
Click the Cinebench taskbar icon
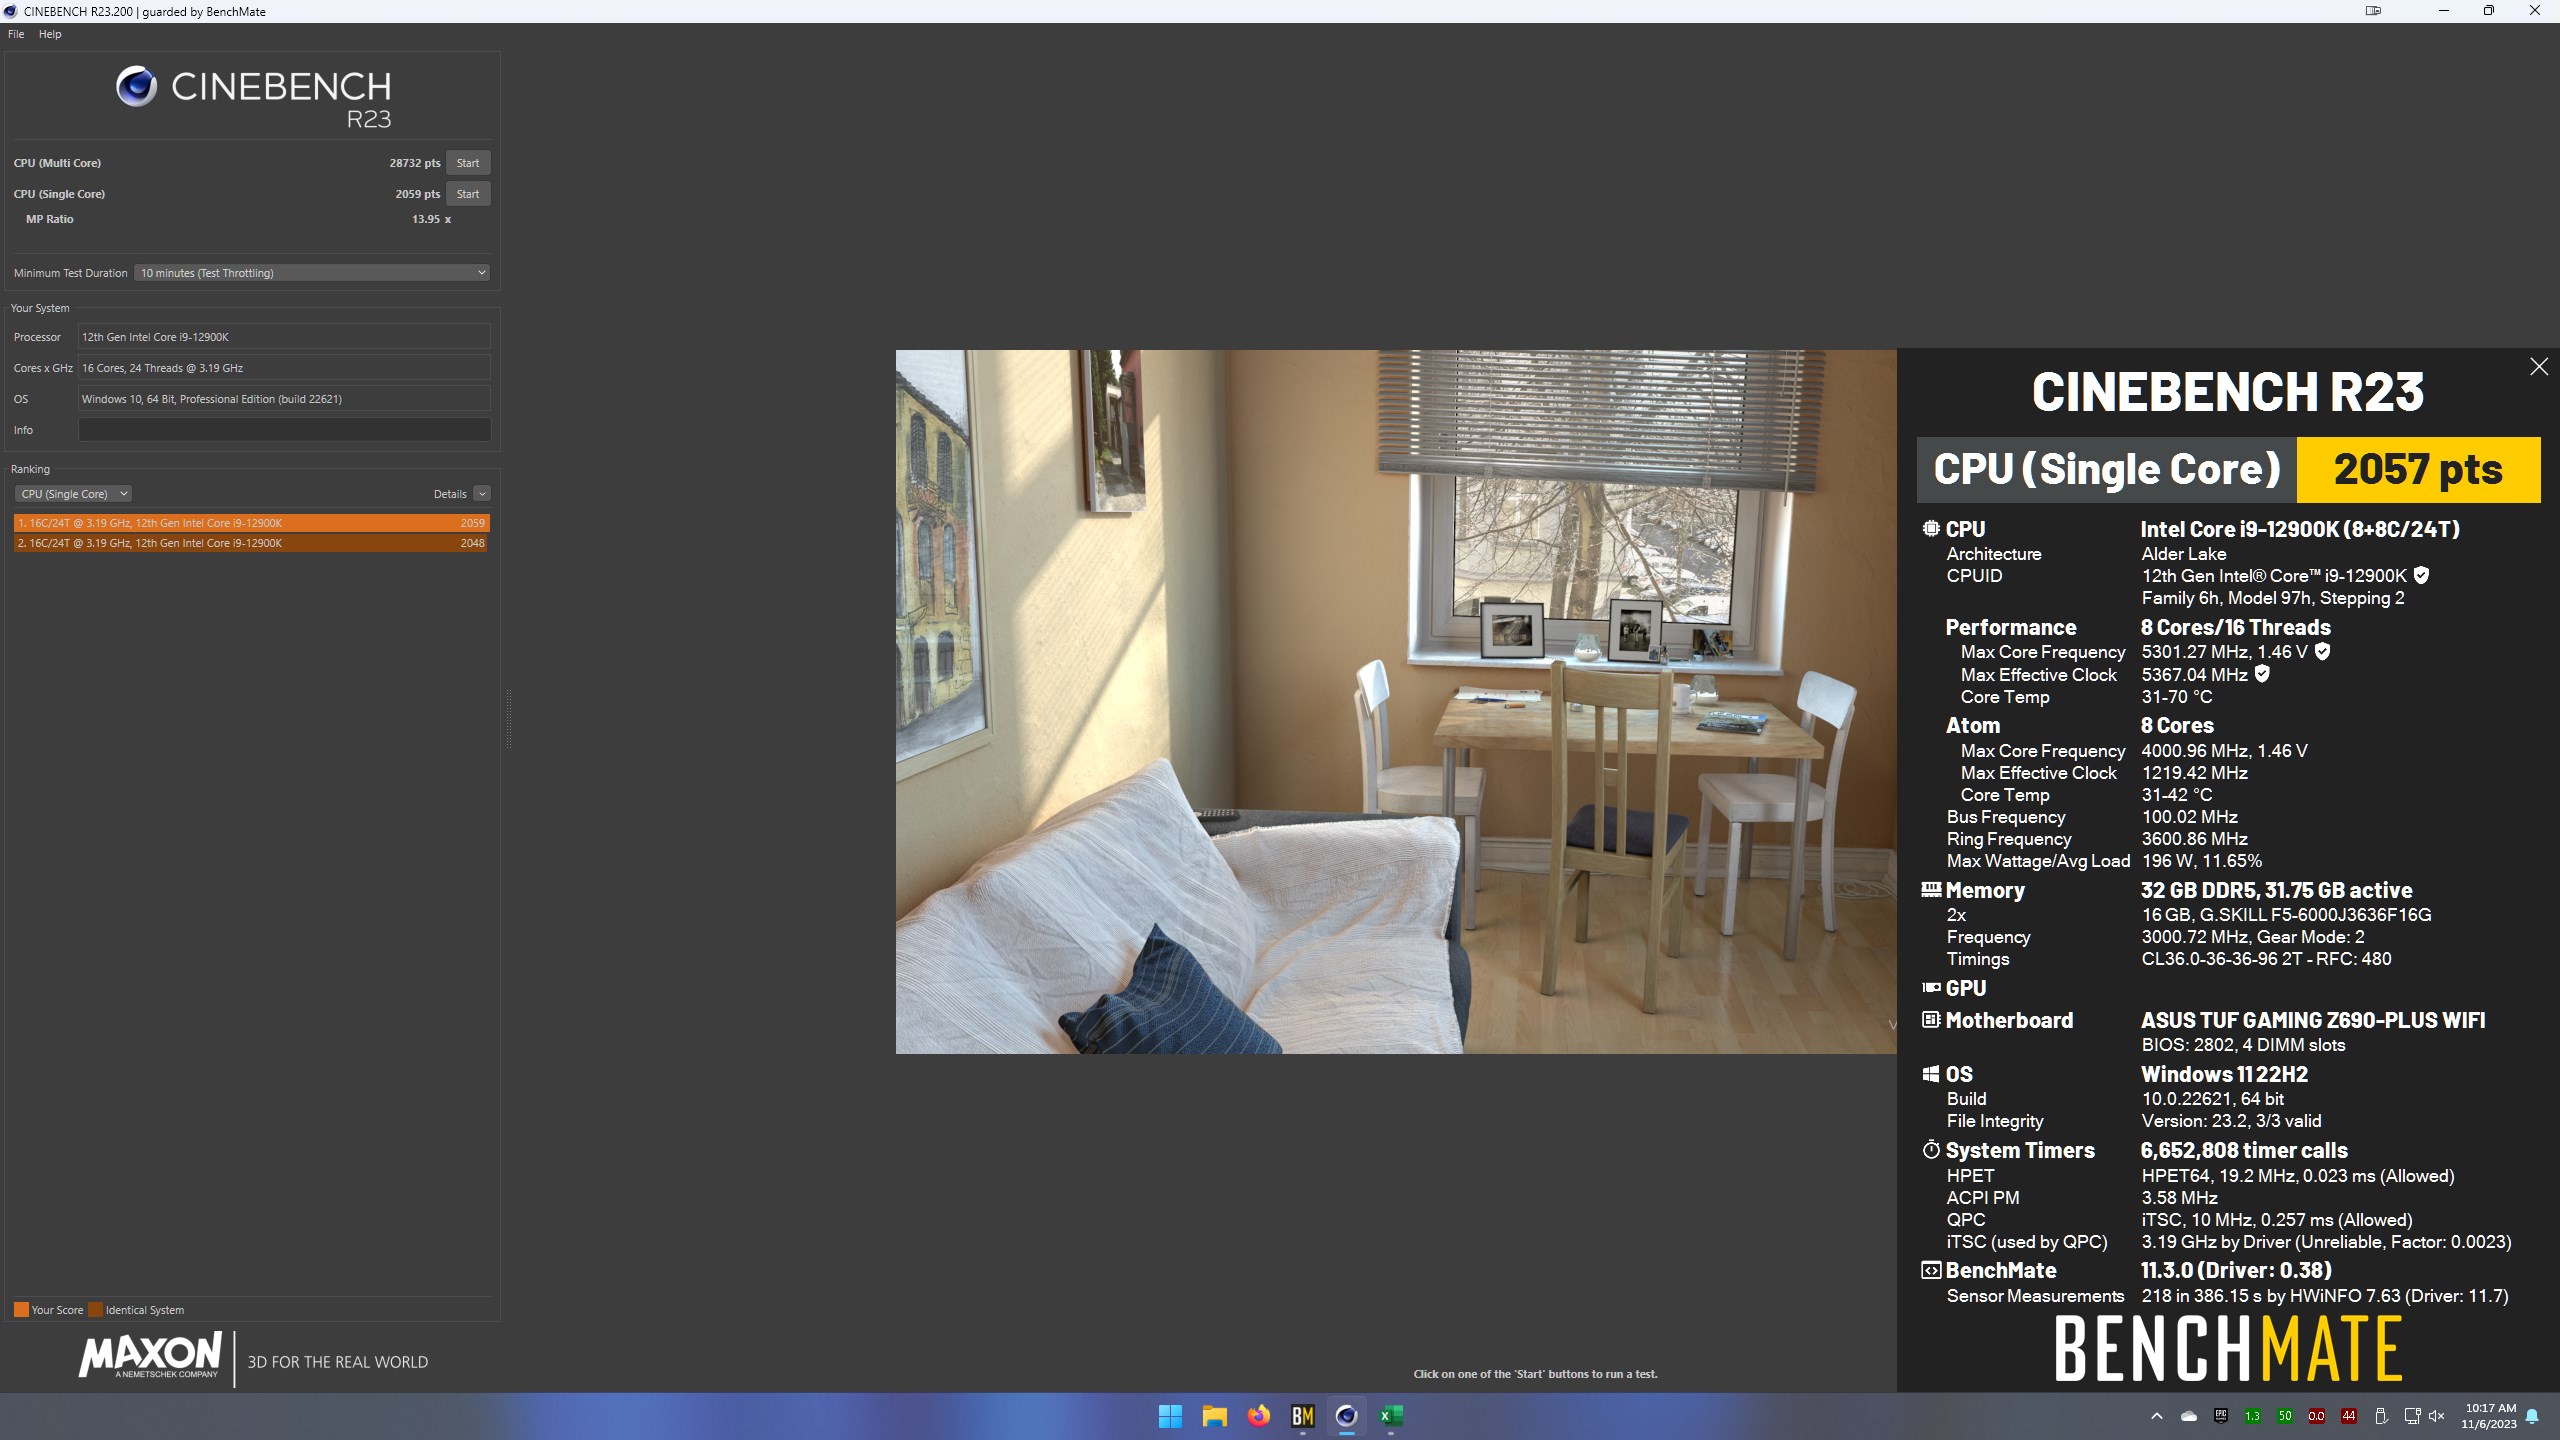(x=1346, y=1416)
